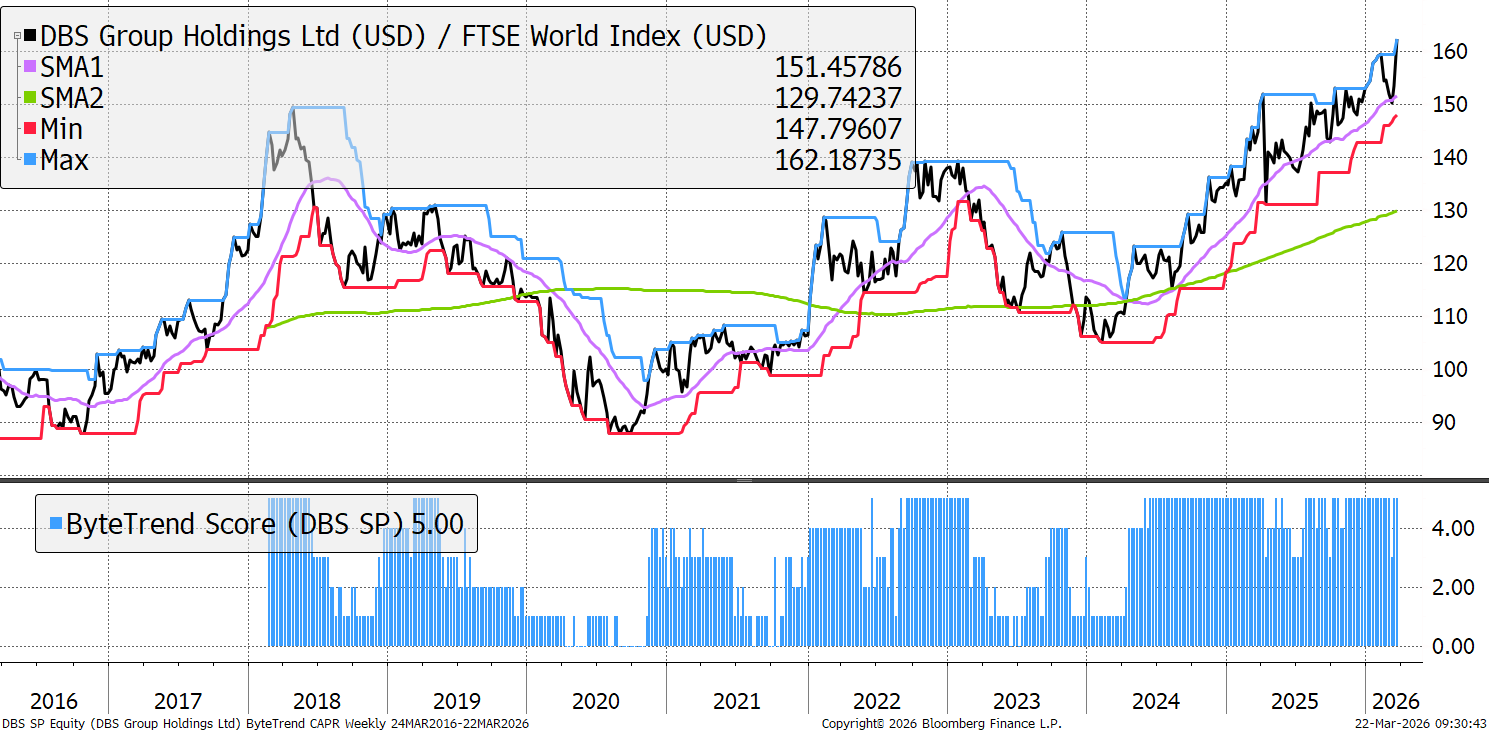Screen dimensions: 1489x732
Task: Select the SMA2 legend label
Action: click(72, 99)
